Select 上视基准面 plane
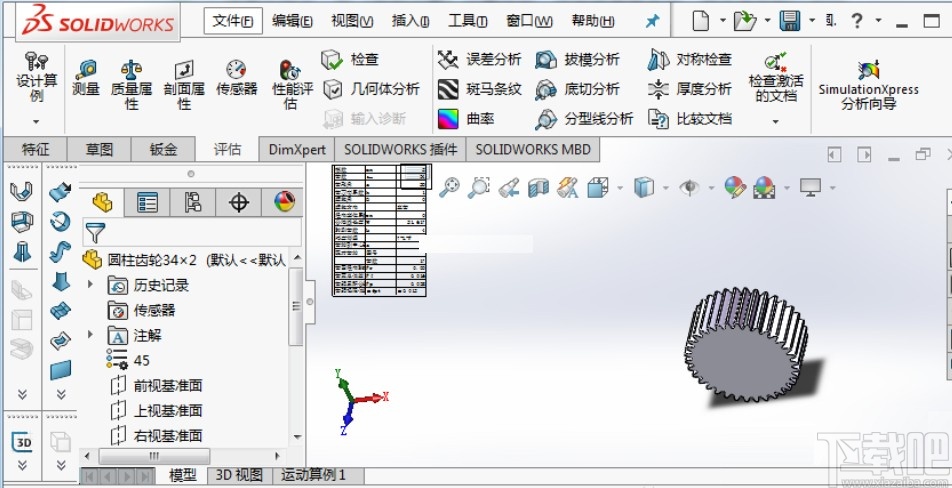The height and width of the screenshot is (488, 952). click(156, 411)
